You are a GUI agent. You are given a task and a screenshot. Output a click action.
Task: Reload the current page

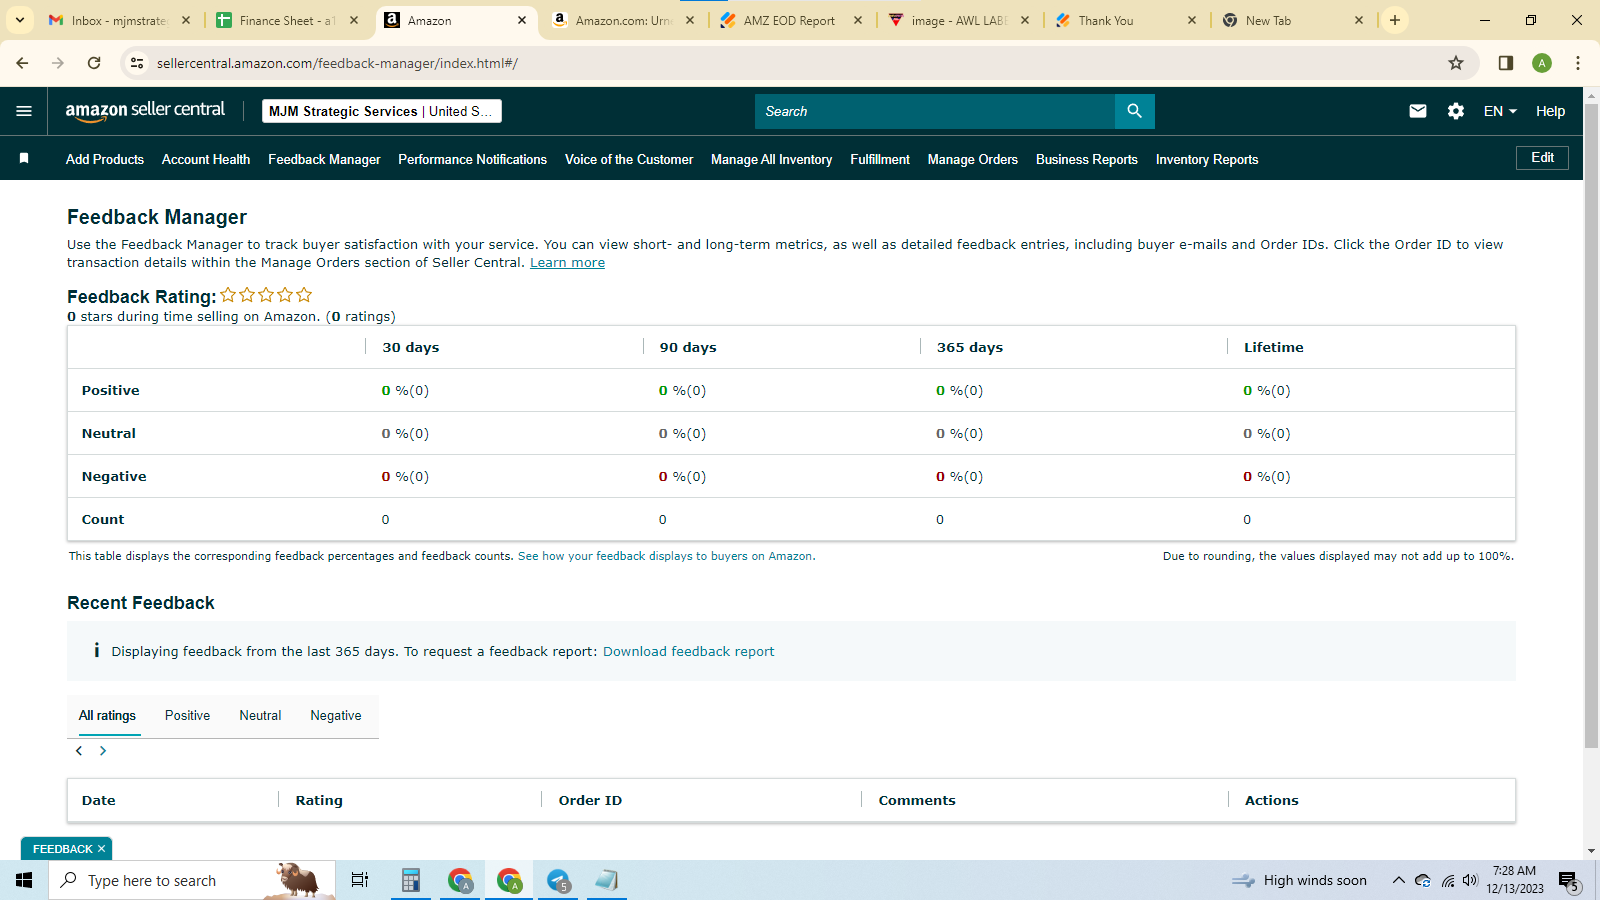click(x=94, y=63)
